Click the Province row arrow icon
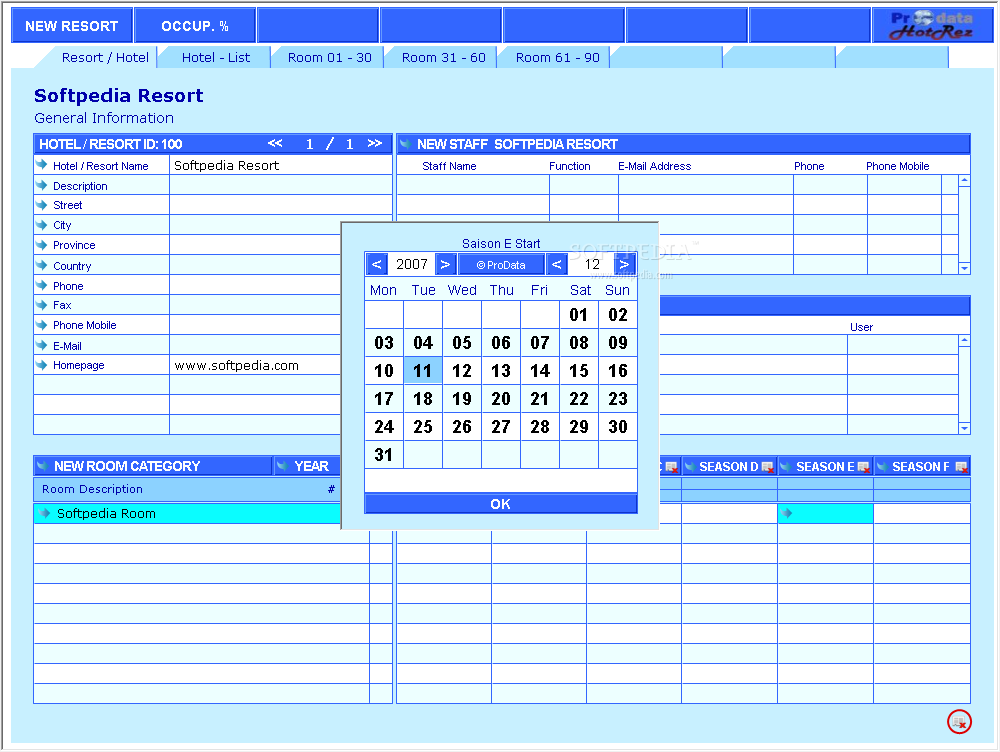This screenshot has height=752, width=1000. [x=42, y=244]
